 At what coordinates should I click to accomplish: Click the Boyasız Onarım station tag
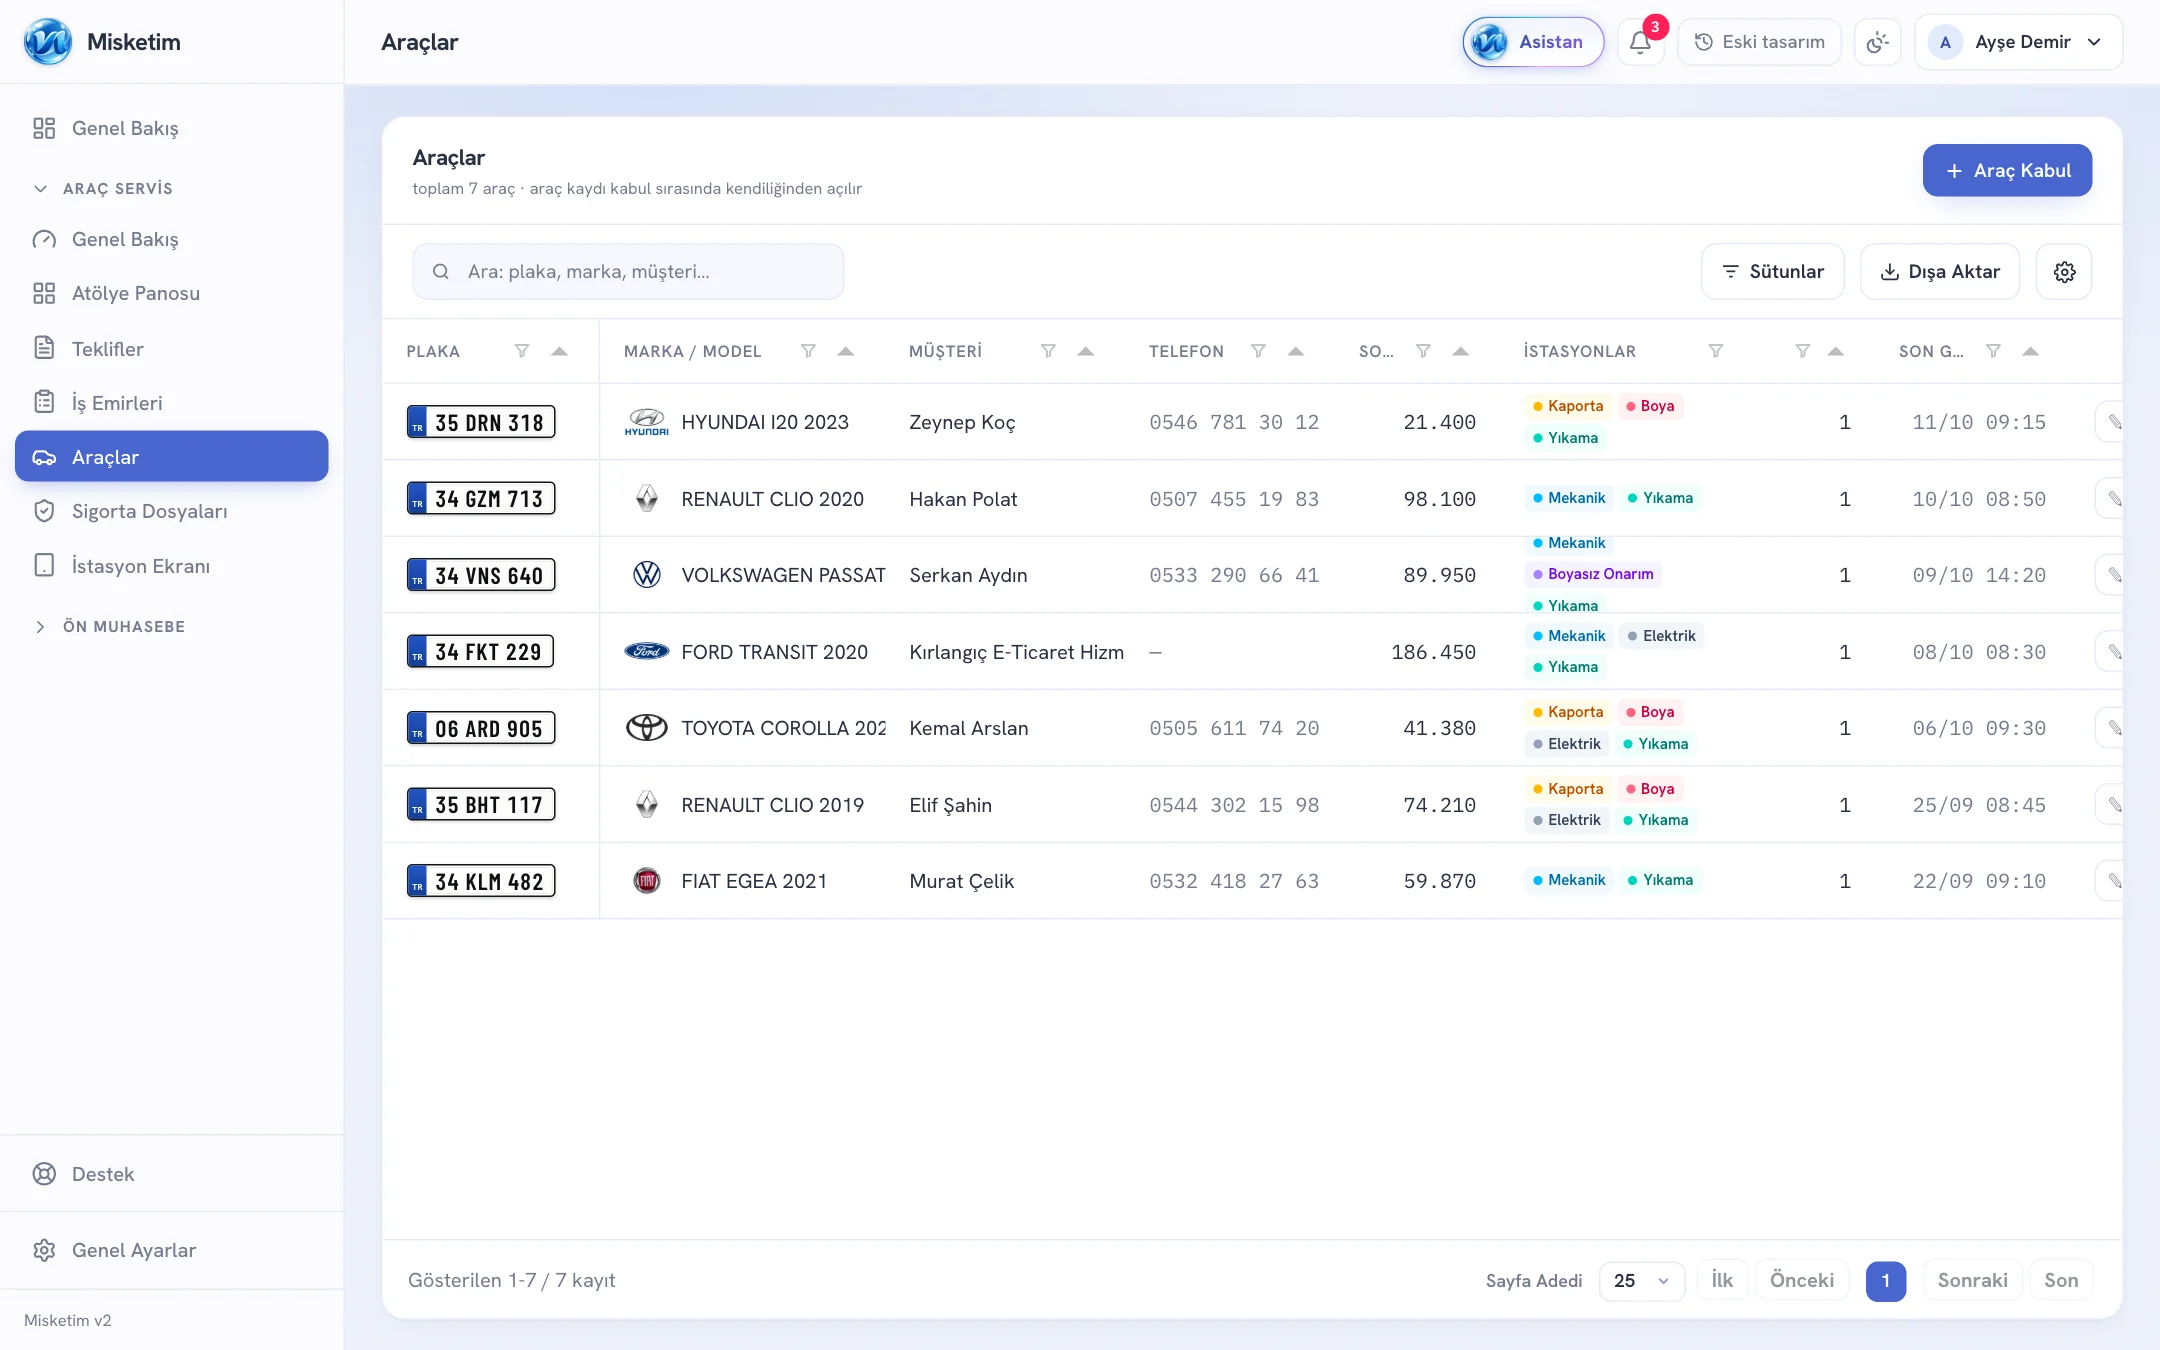(1593, 574)
